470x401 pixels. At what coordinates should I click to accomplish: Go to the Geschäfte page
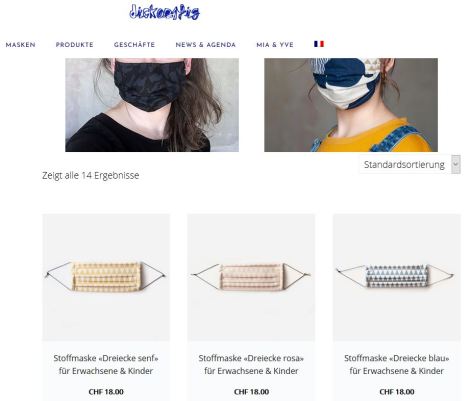[x=134, y=45]
